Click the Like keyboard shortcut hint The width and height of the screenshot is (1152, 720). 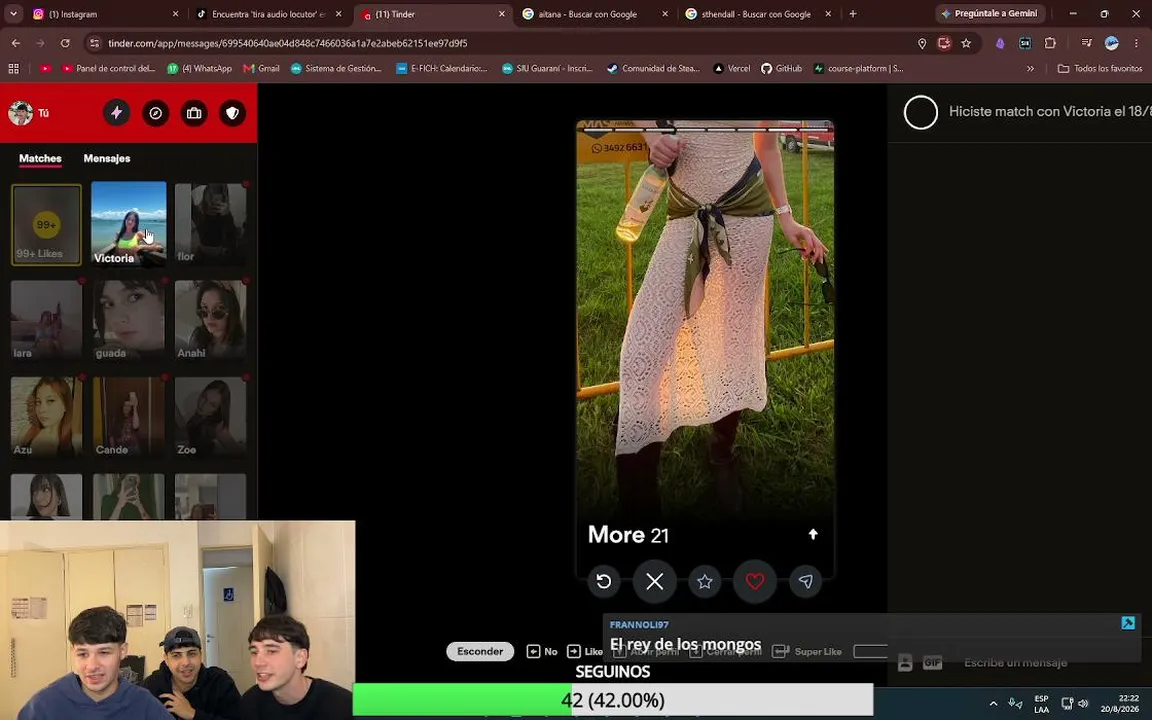pyautogui.click(x=585, y=652)
